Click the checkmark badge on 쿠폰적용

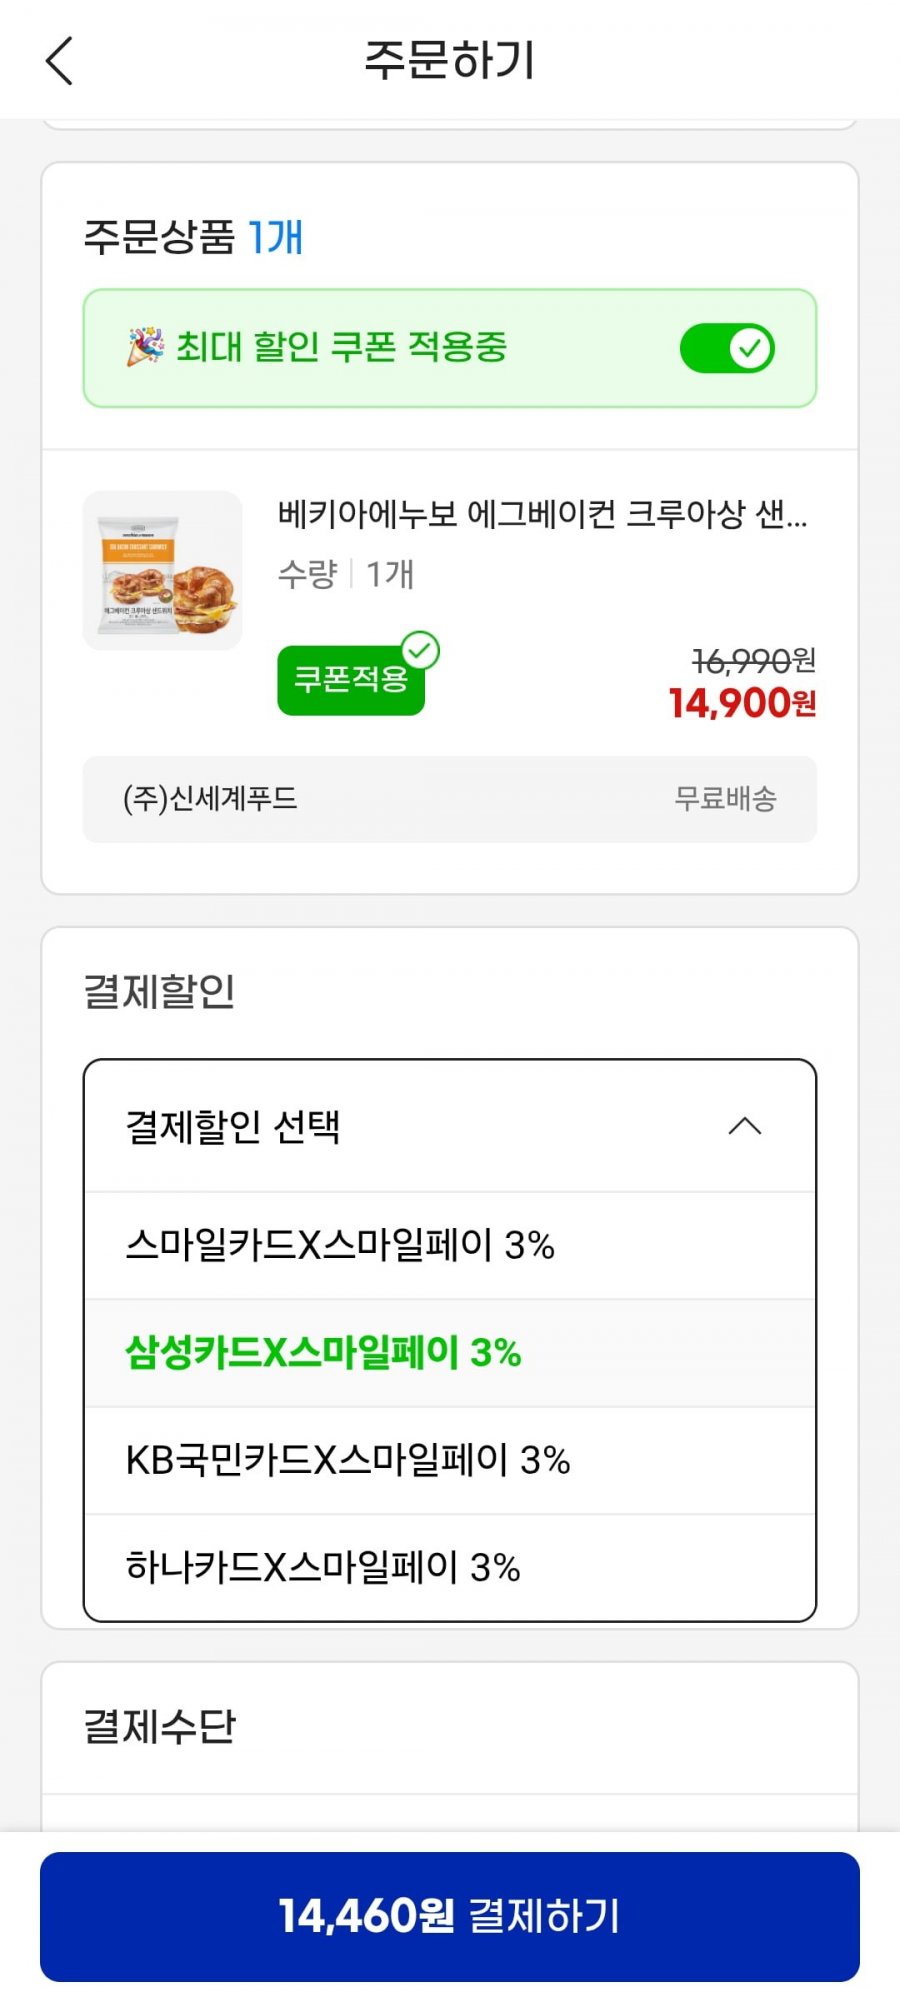tap(420, 651)
